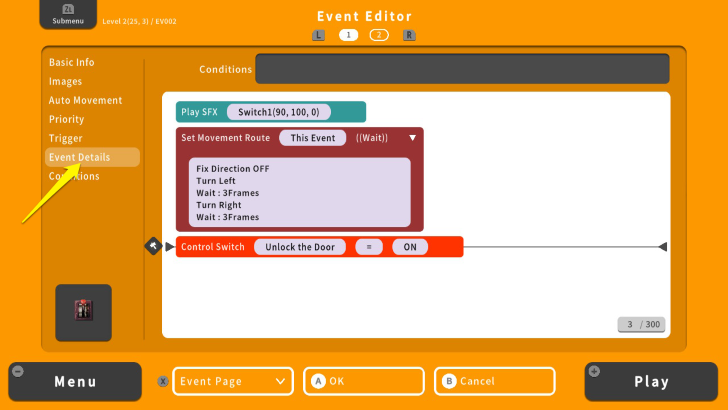Switch to event page 2
This screenshot has width=728, height=410.
click(379, 35)
